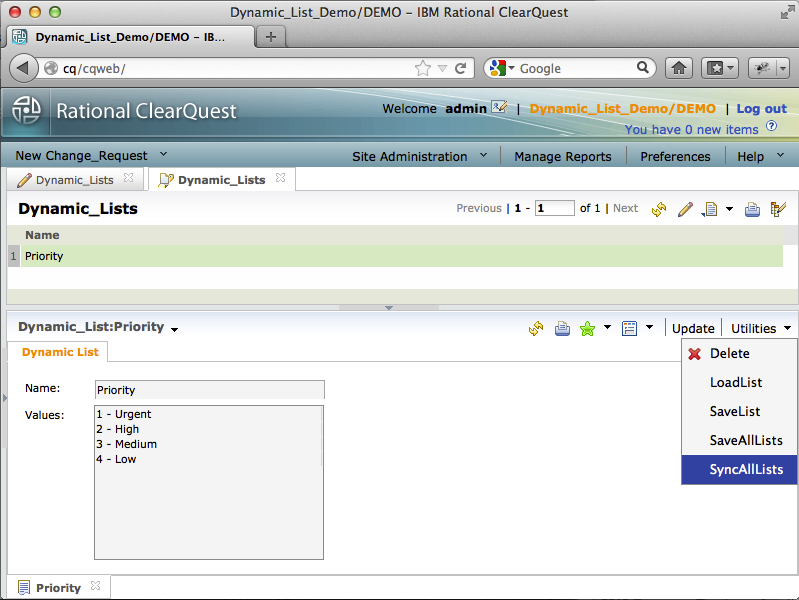The width and height of the screenshot is (799, 600).
Task: Select '1 - Urgent' in Values list
Action: tap(124, 414)
